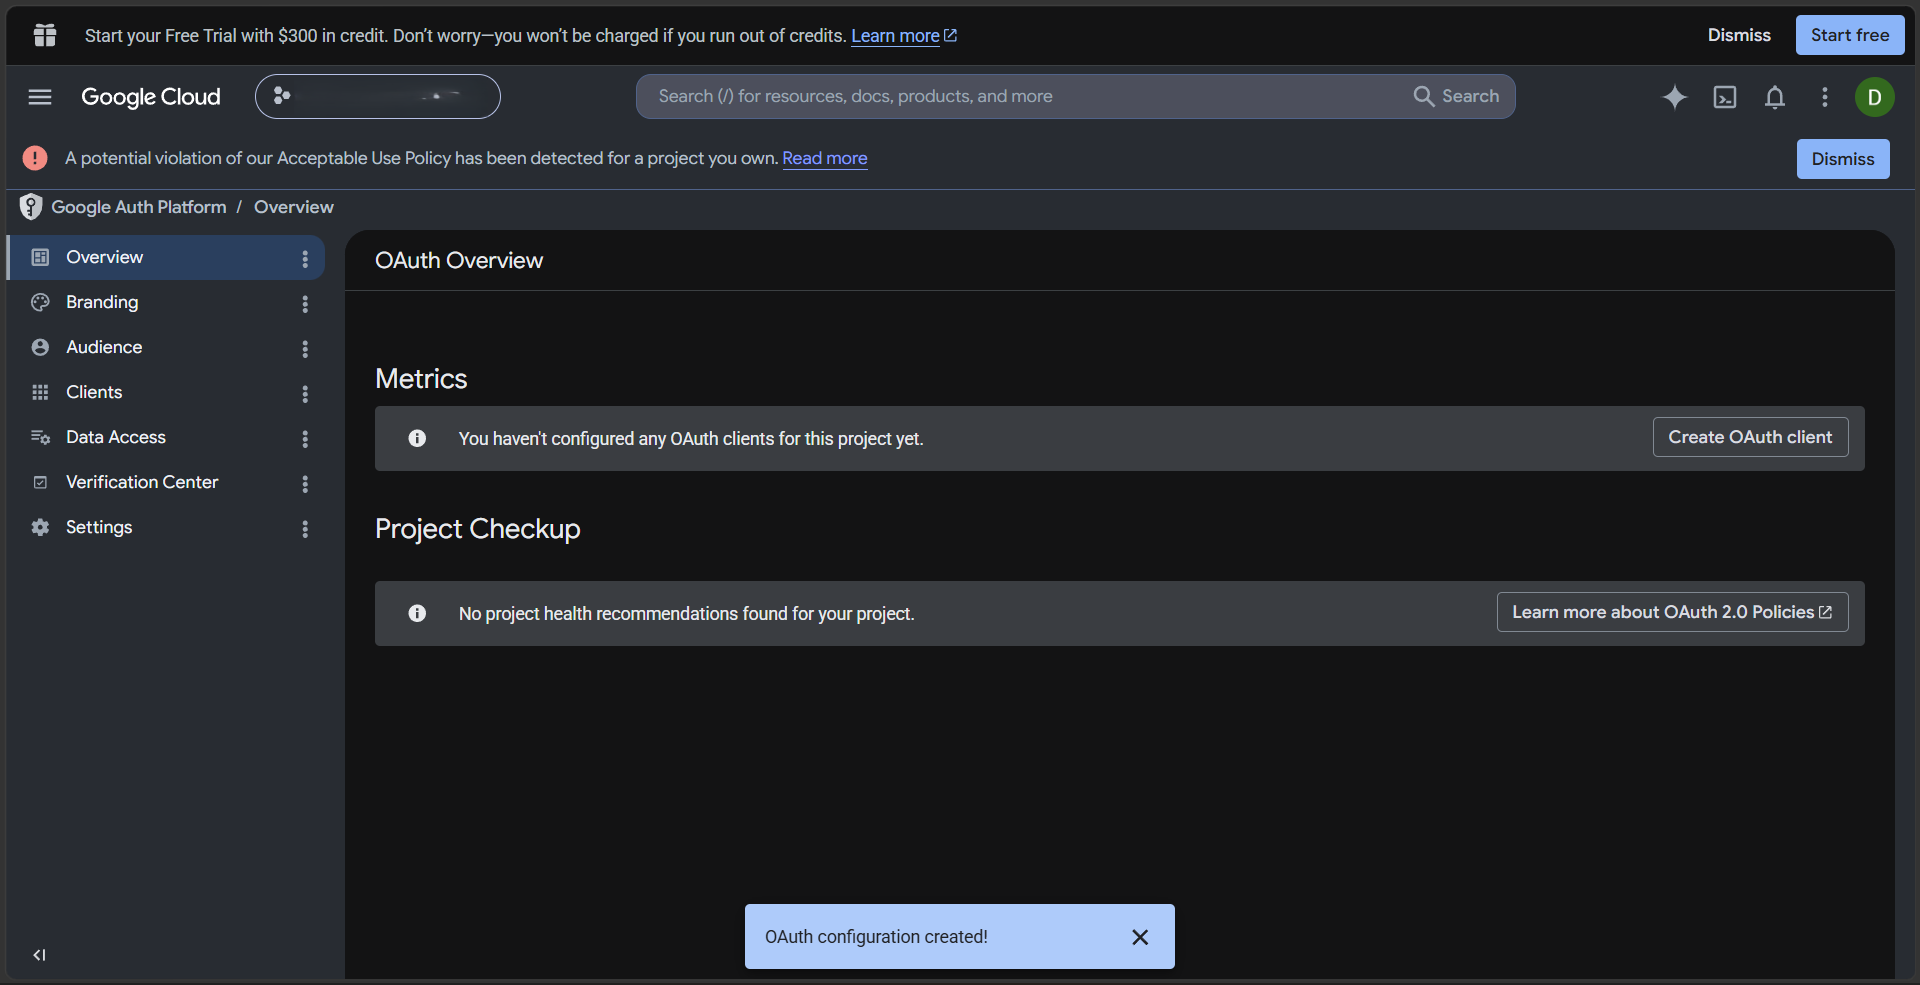Open the Overview row three-dot menu

305,259
